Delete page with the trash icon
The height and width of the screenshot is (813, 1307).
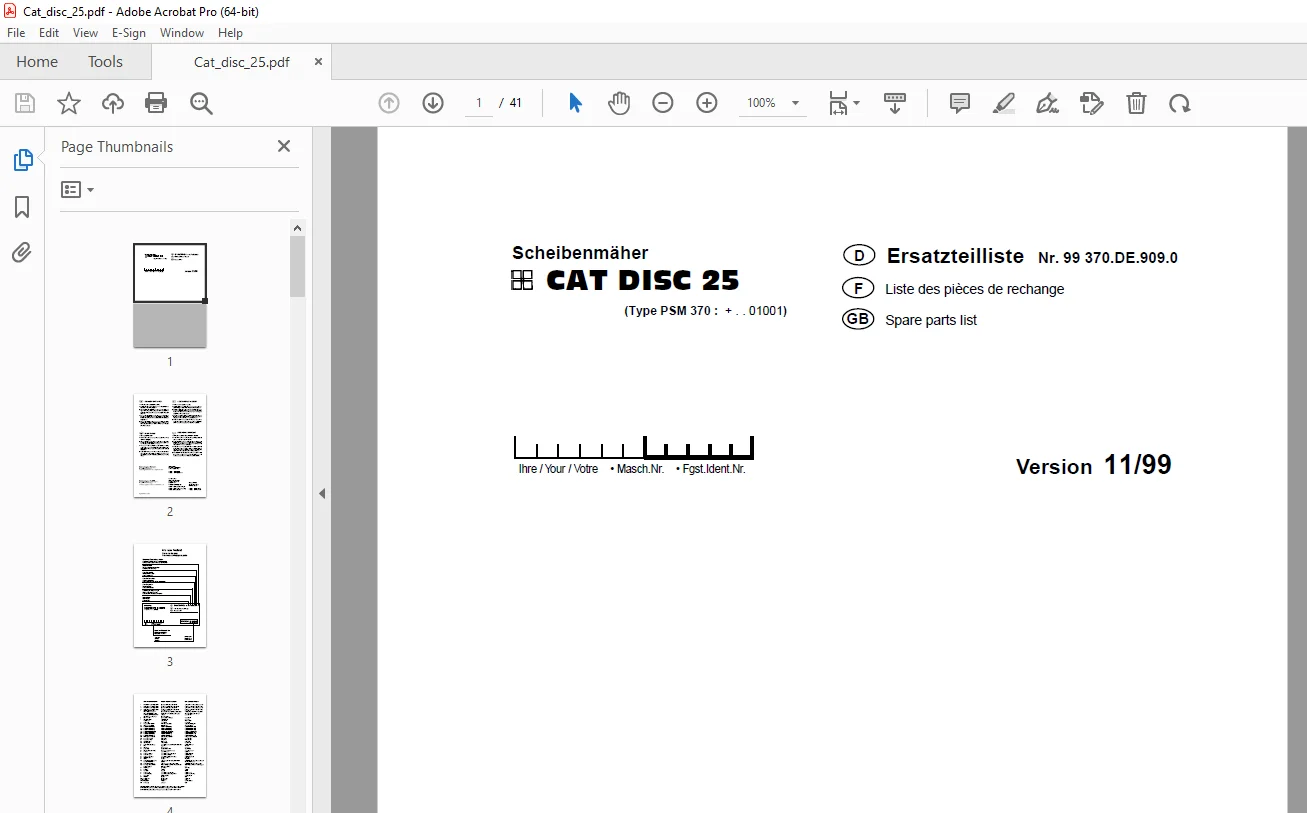point(1136,103)
